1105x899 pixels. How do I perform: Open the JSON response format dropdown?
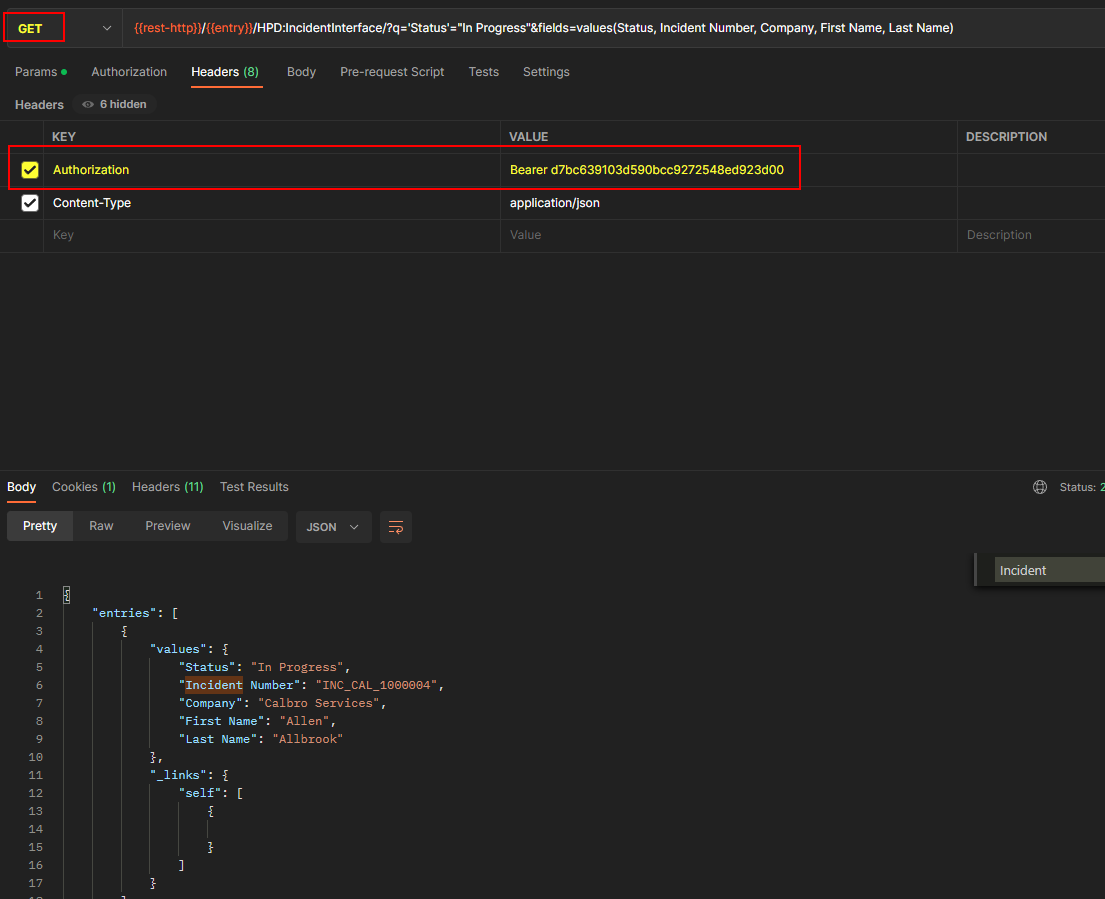pyautogui.click(x=333, y=527)
